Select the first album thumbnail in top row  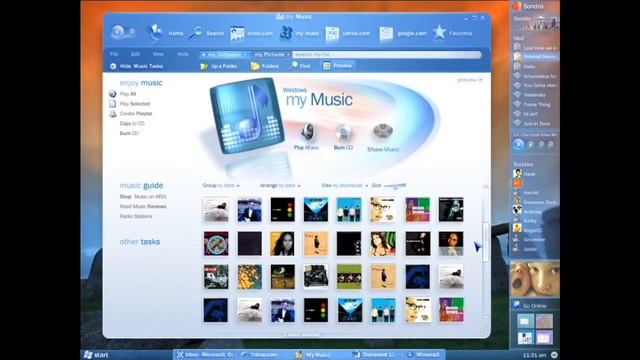pyautogui.click(x=216, y=209)
